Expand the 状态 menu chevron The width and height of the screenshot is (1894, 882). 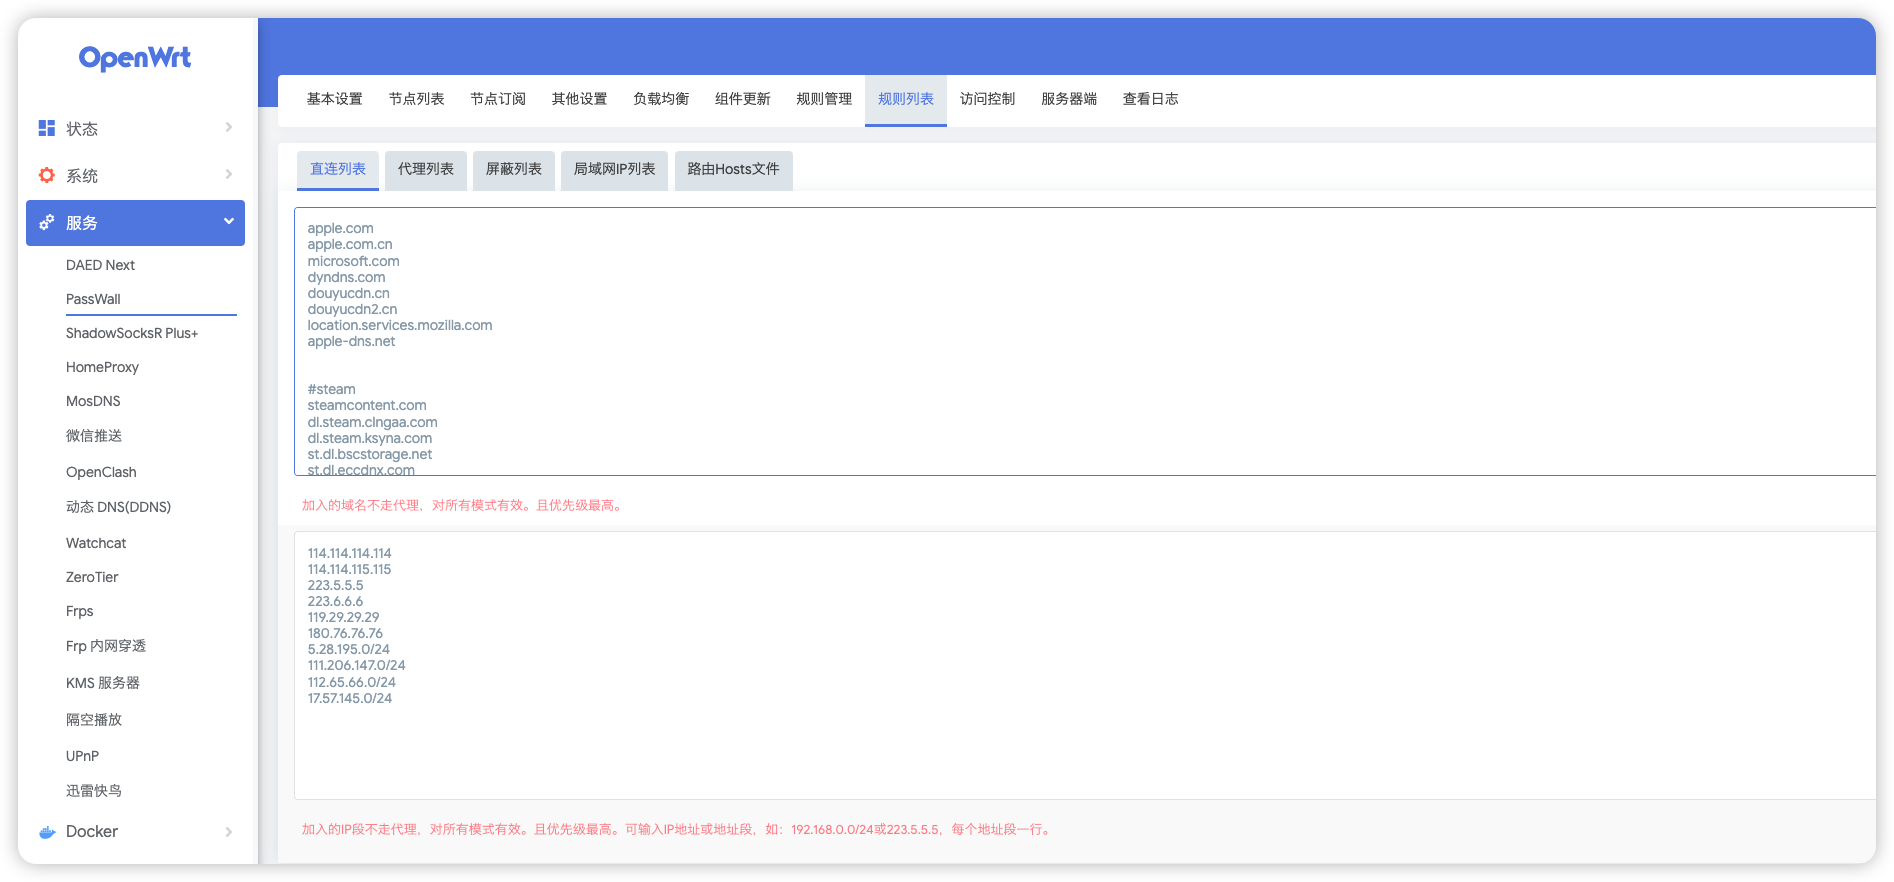tap(229, 127)
